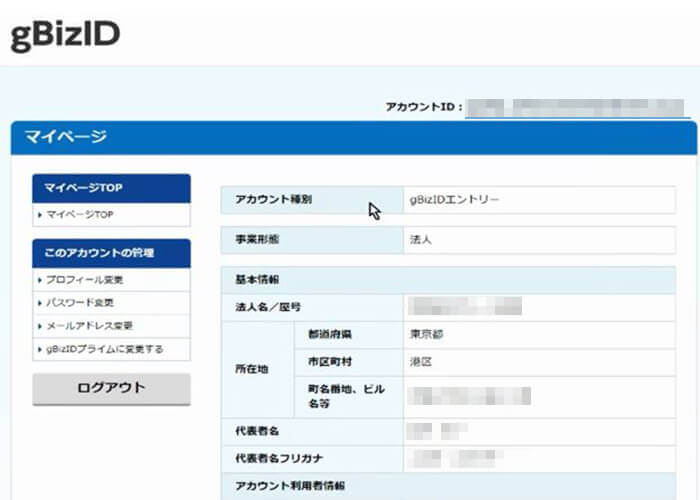This screenshot has height=500, width=700.
Task: Click the マイページTOP sidebar header
Action: 112,188
